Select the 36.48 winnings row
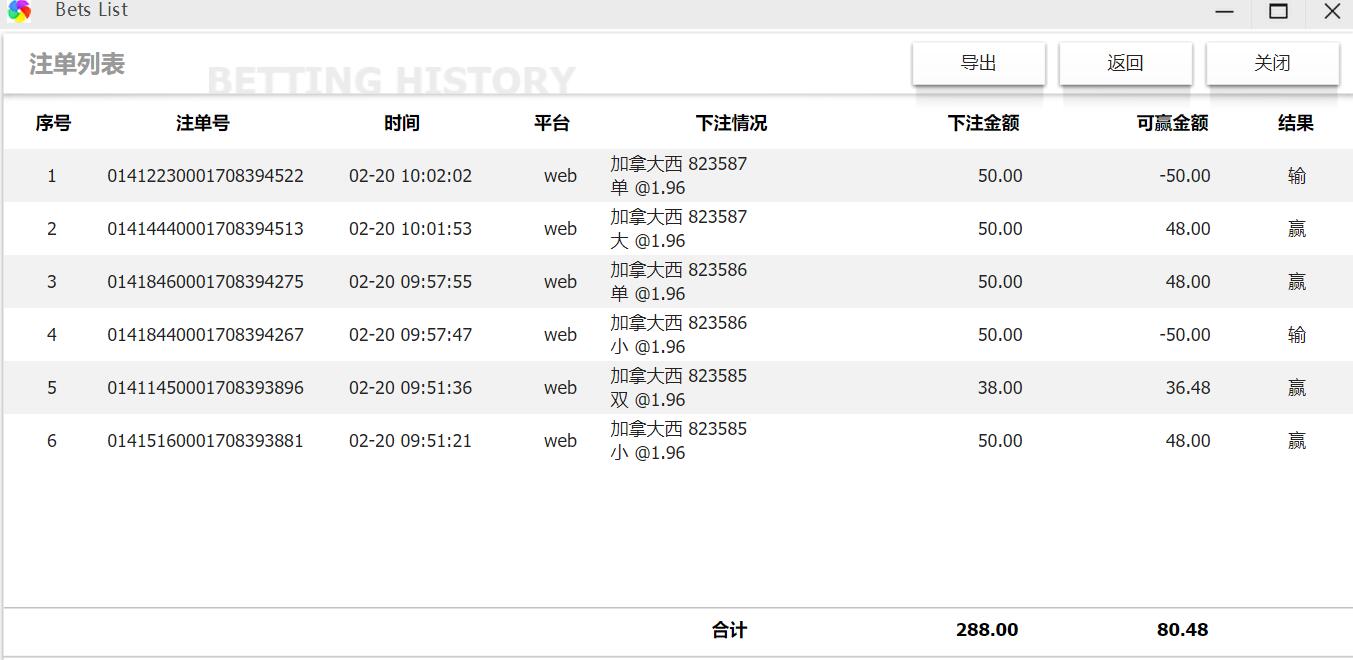Image resolution: width=1353 pixels, height=660 pixels. (x=1188, y=388)
